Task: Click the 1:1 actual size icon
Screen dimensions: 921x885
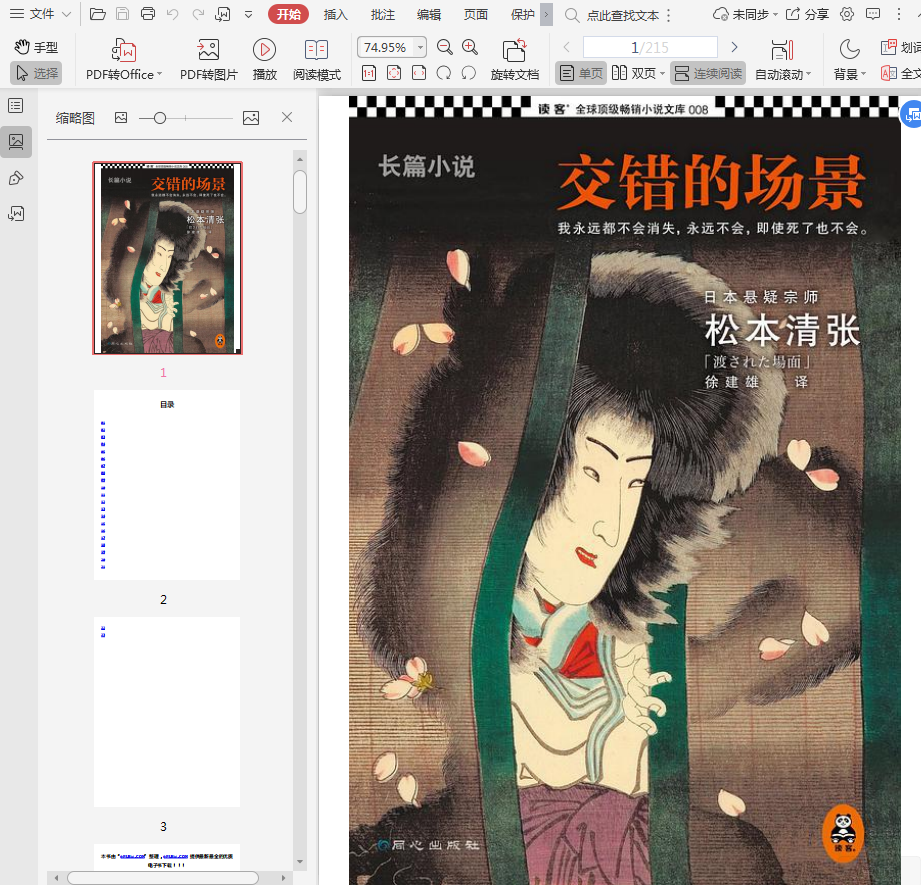Action: click(369, 73)
